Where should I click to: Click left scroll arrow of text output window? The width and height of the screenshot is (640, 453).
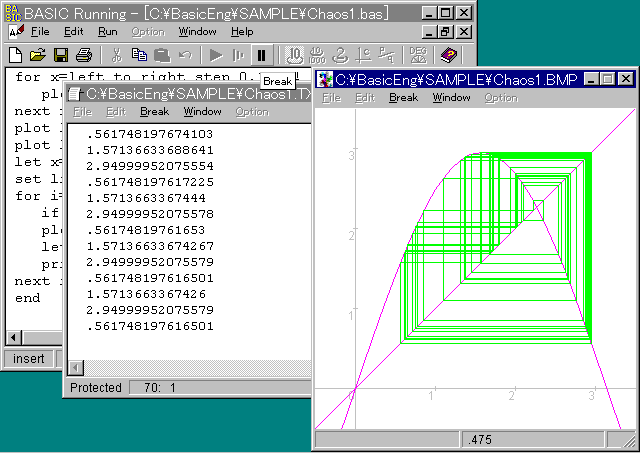point(74,370)
